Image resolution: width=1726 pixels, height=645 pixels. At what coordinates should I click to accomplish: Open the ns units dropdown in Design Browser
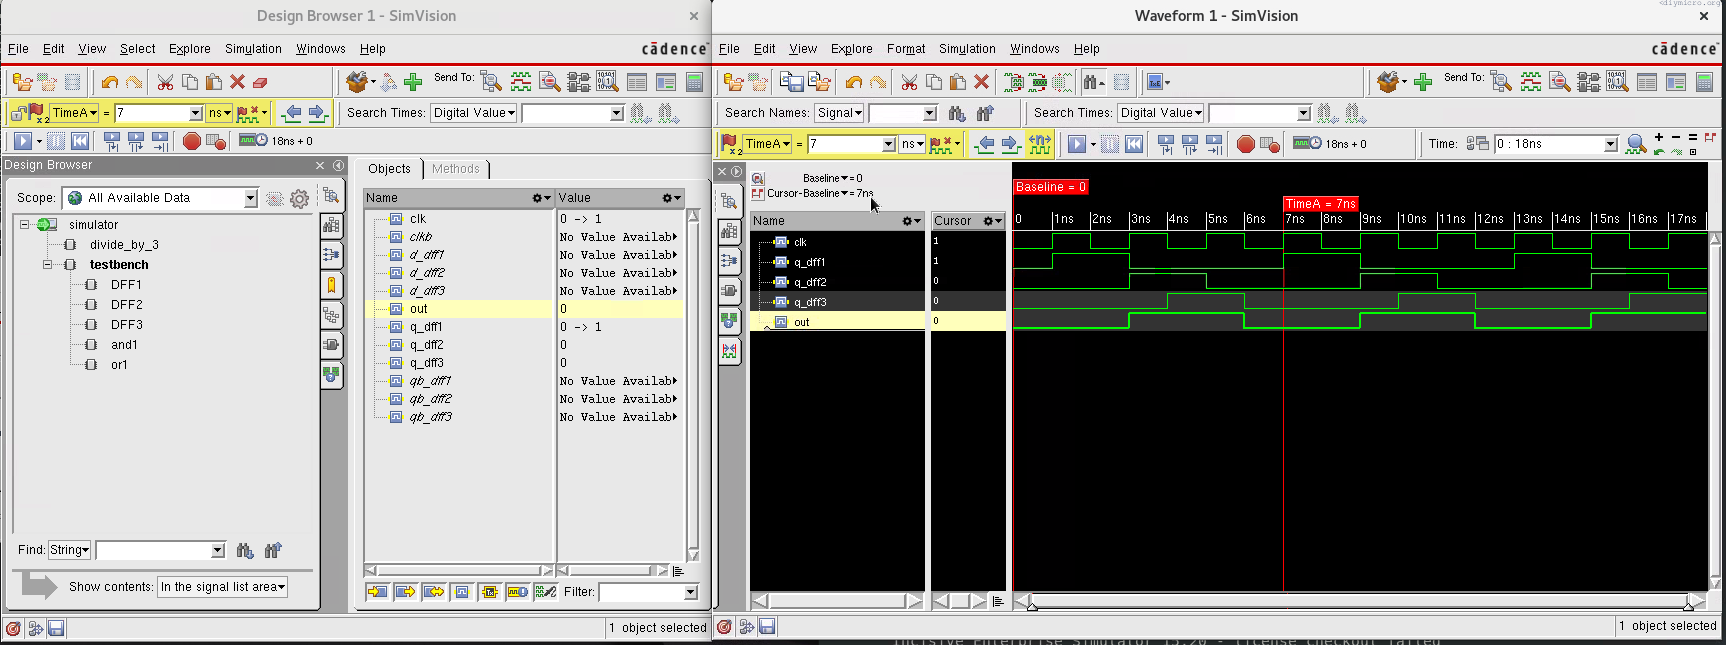click(x=219, y=113)
